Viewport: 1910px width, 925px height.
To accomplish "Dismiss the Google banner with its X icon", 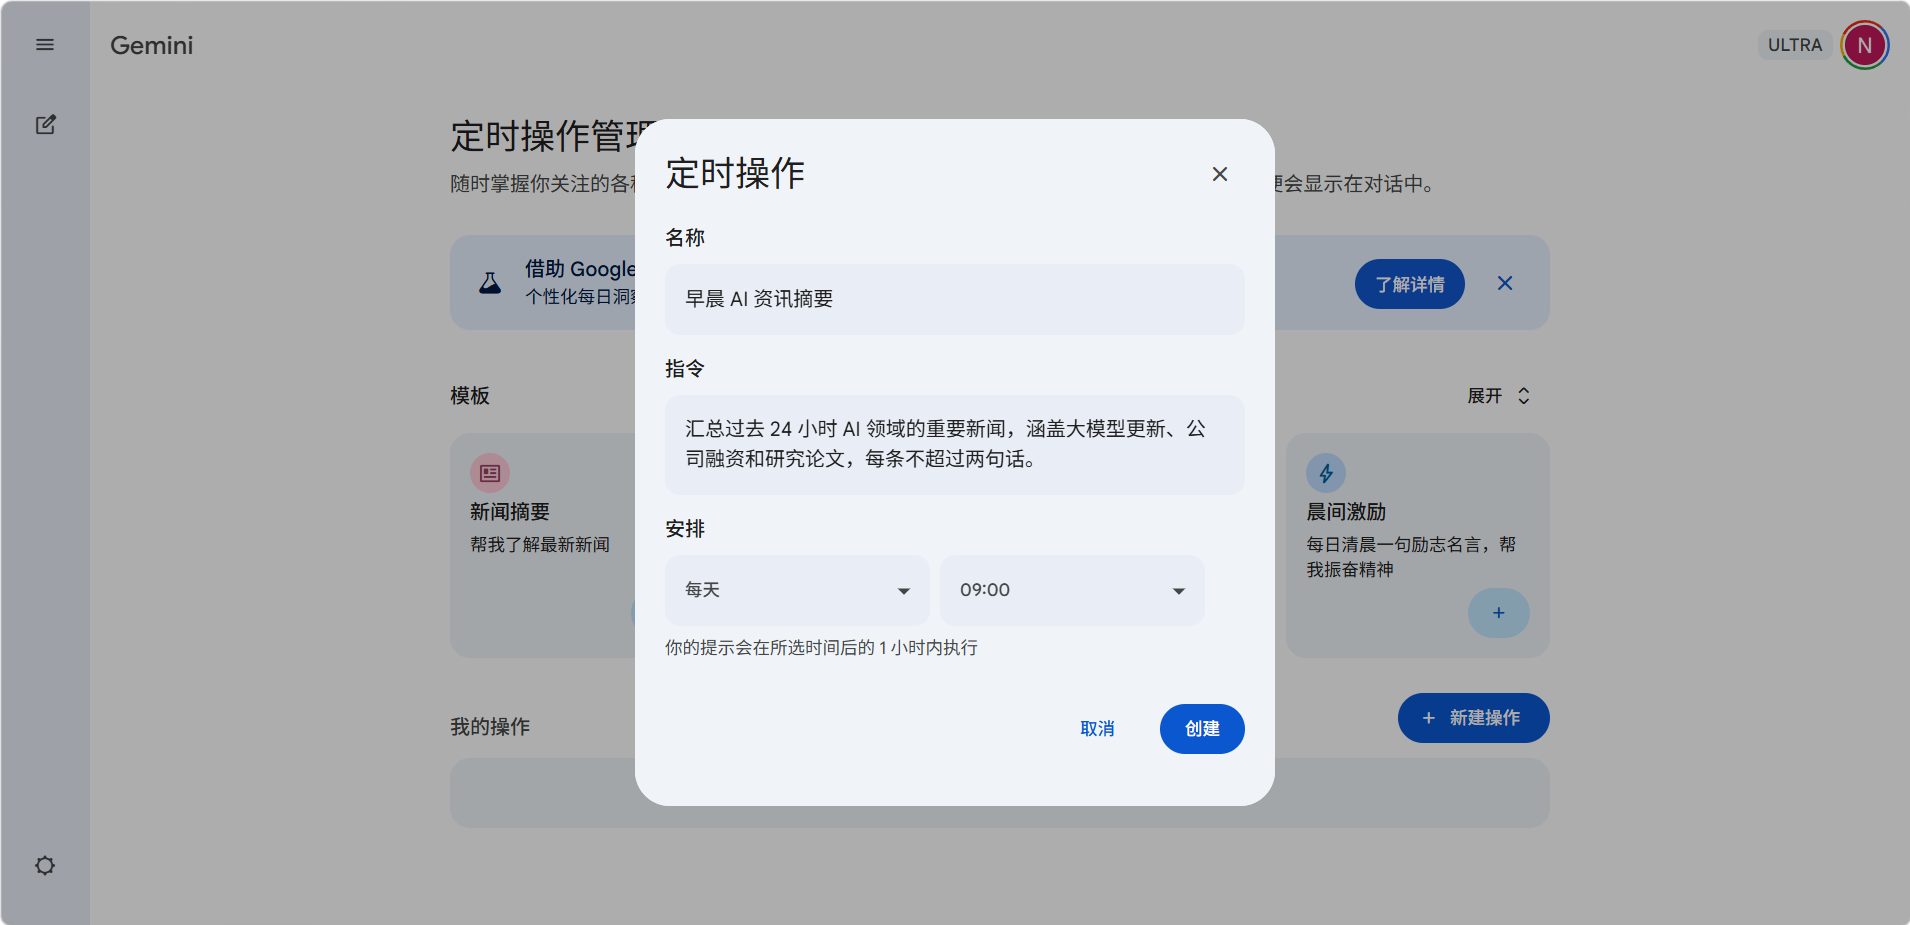I will (x=1505, y=283).
